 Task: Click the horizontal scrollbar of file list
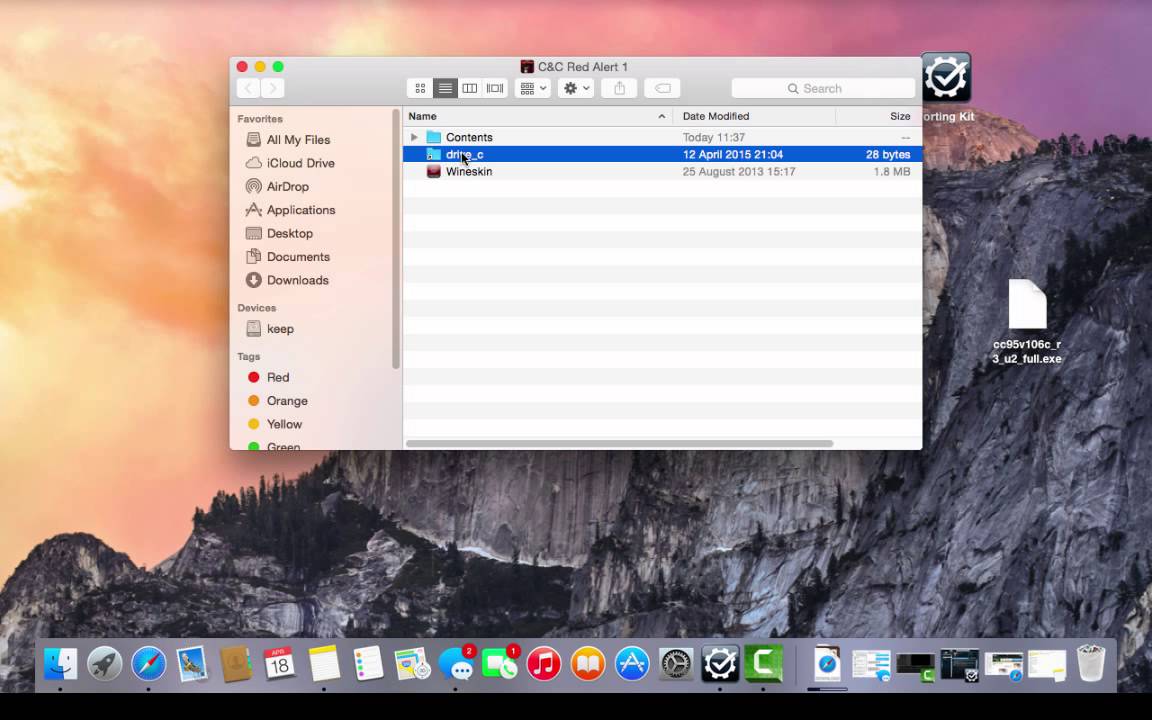tap(619, 444)
